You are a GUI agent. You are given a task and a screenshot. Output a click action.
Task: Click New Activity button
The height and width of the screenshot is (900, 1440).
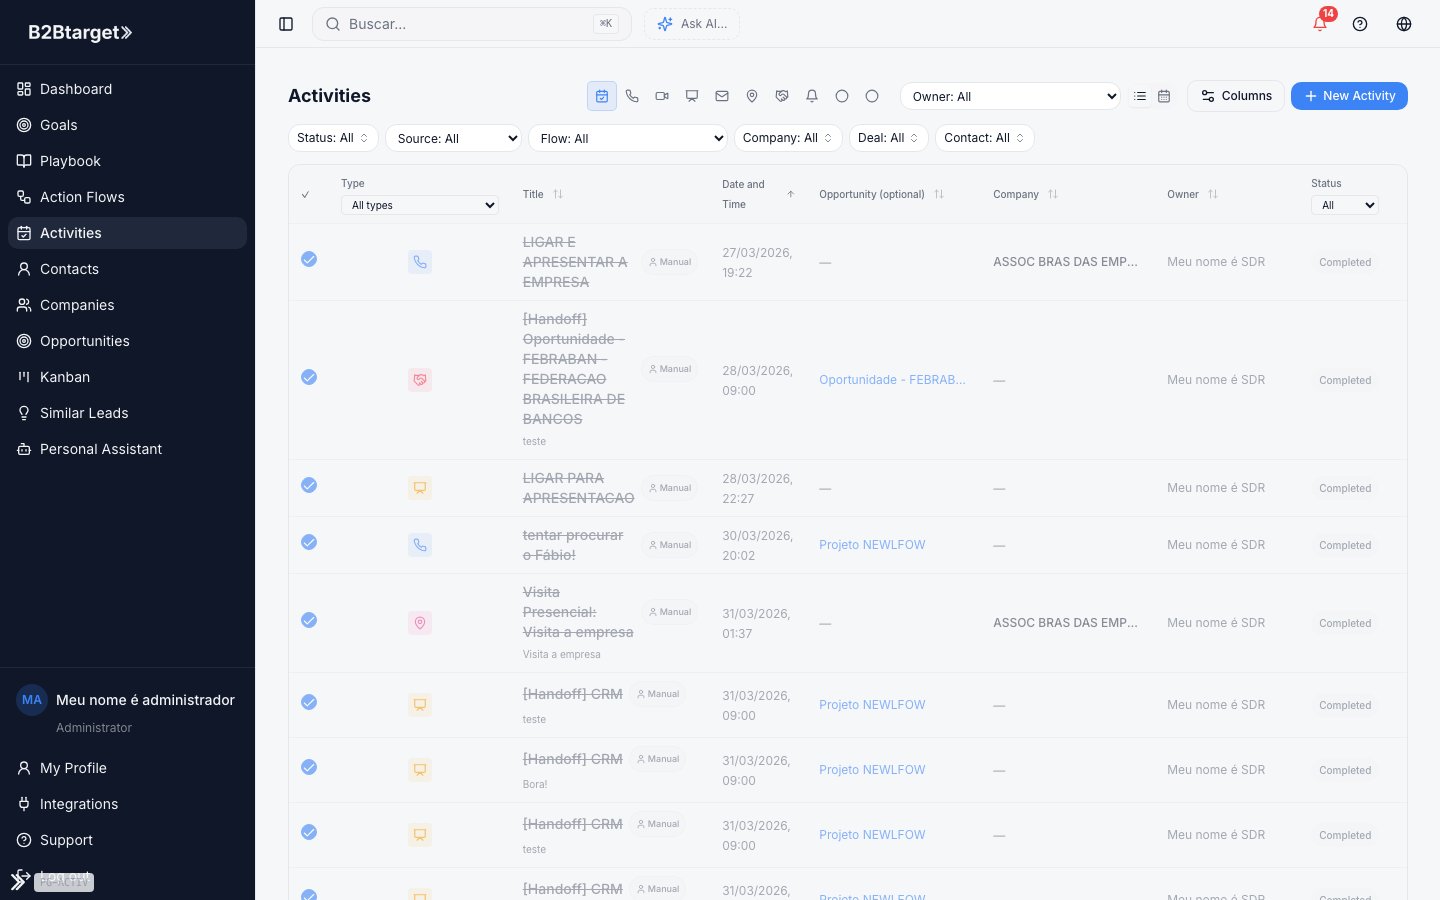1349,96
